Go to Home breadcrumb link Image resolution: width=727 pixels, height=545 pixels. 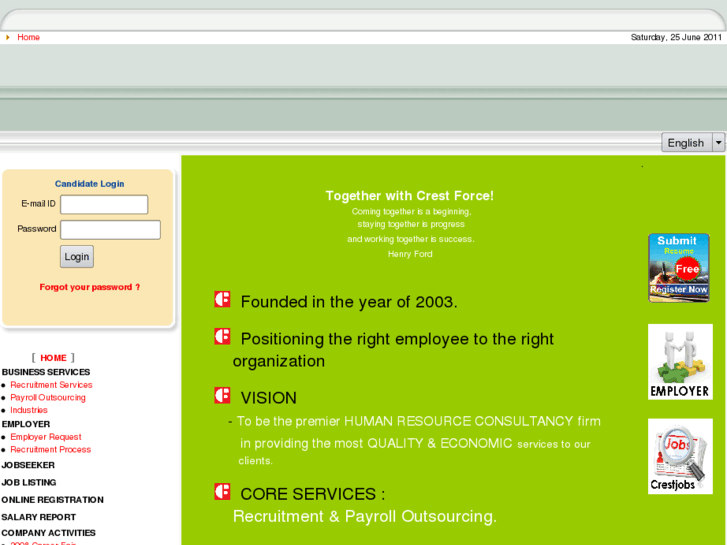(28, 37)
